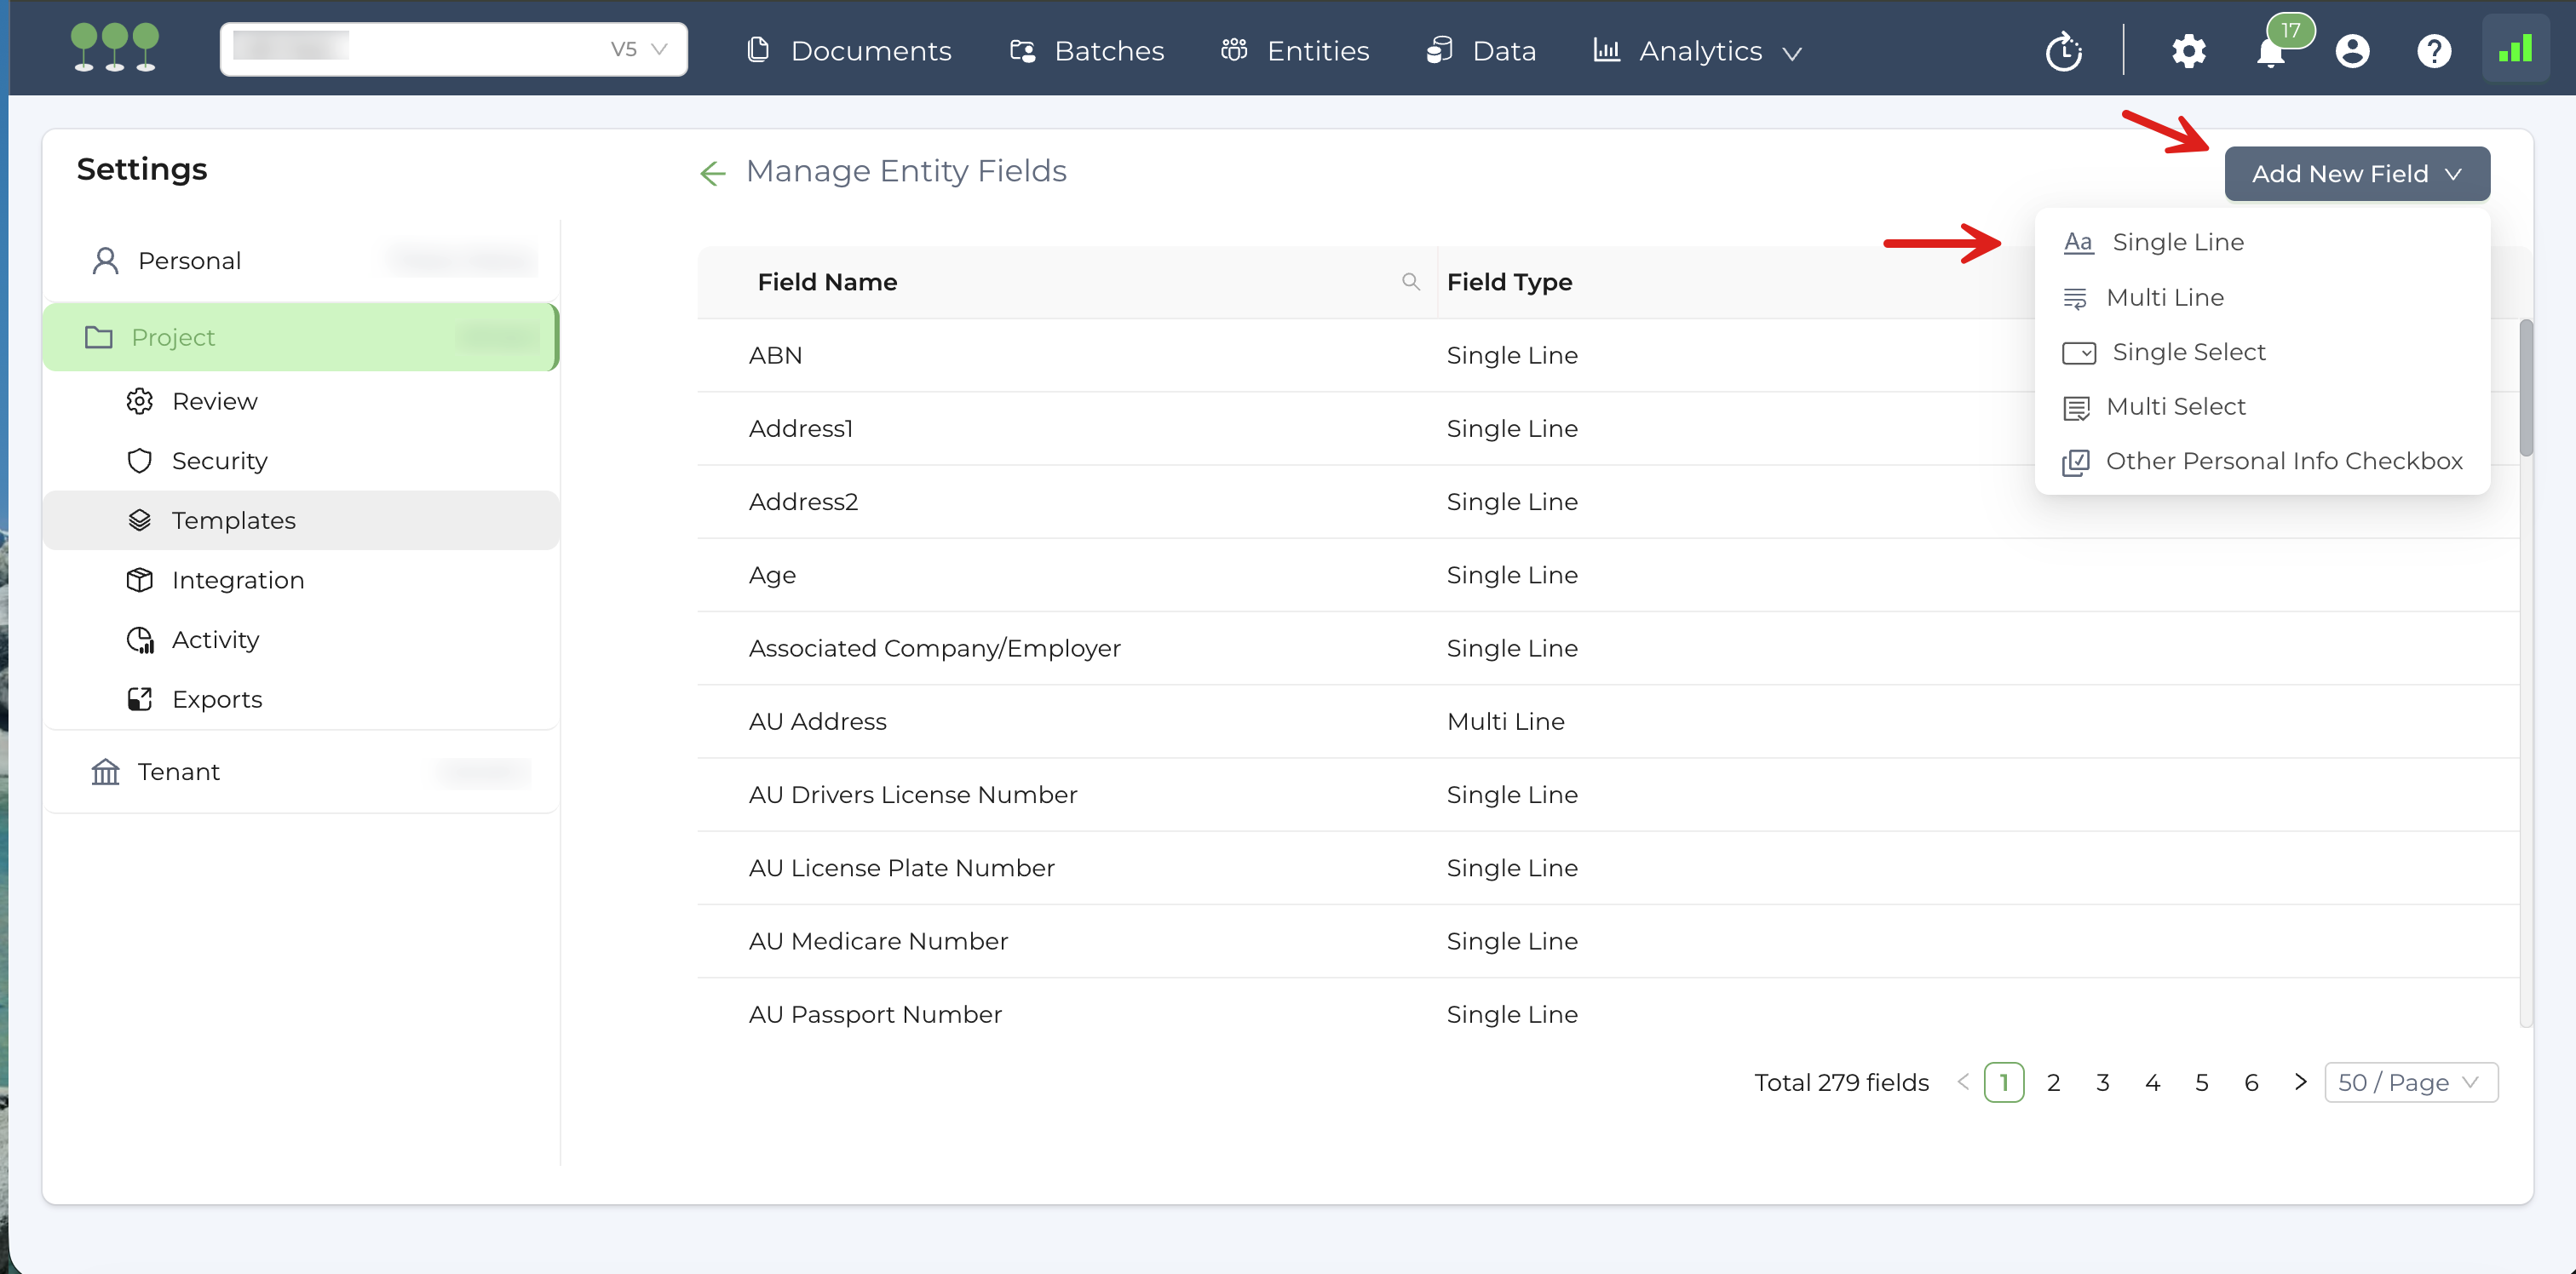Click the tree logo icon
The image size is (2576, 1274).
[114, 48]
